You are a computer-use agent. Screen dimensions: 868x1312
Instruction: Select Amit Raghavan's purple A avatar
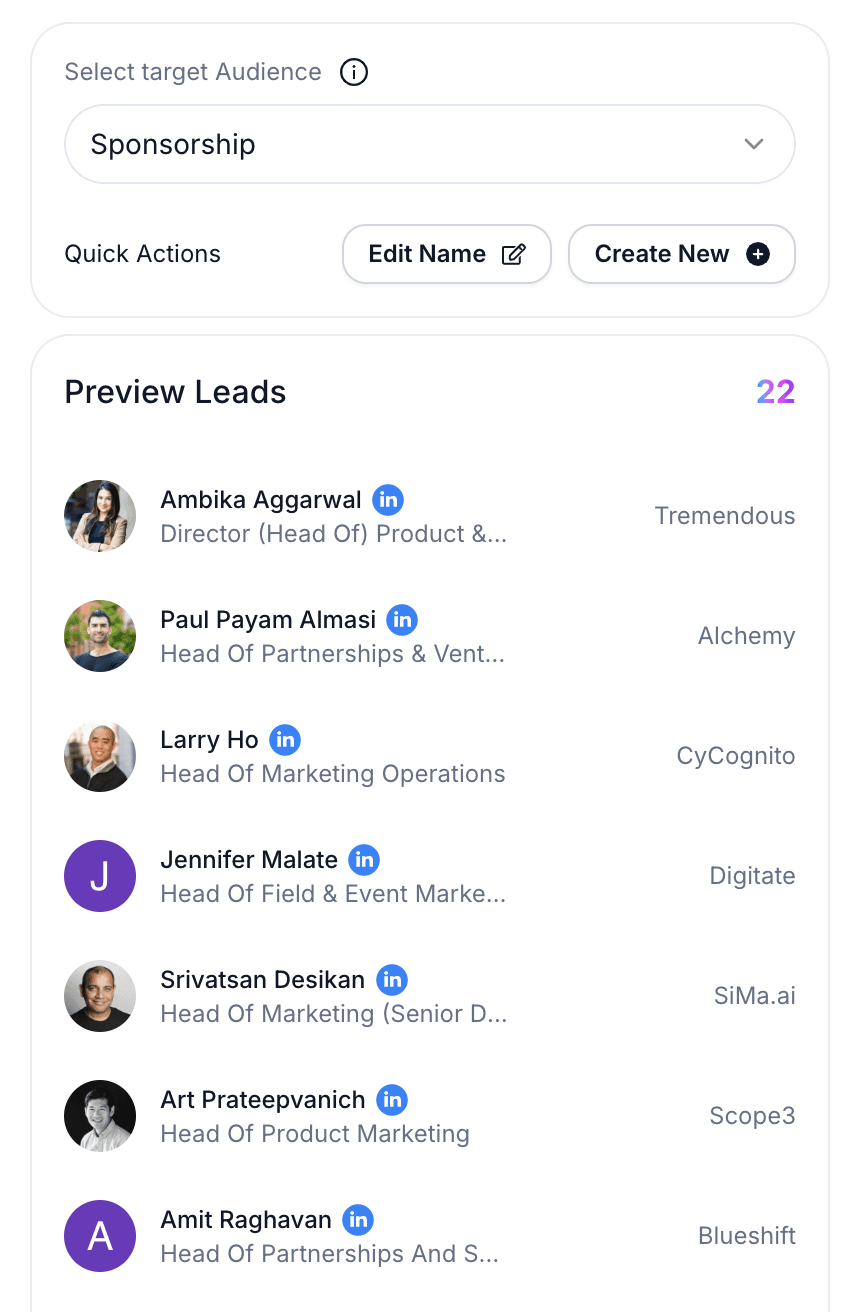[100, 1236]
